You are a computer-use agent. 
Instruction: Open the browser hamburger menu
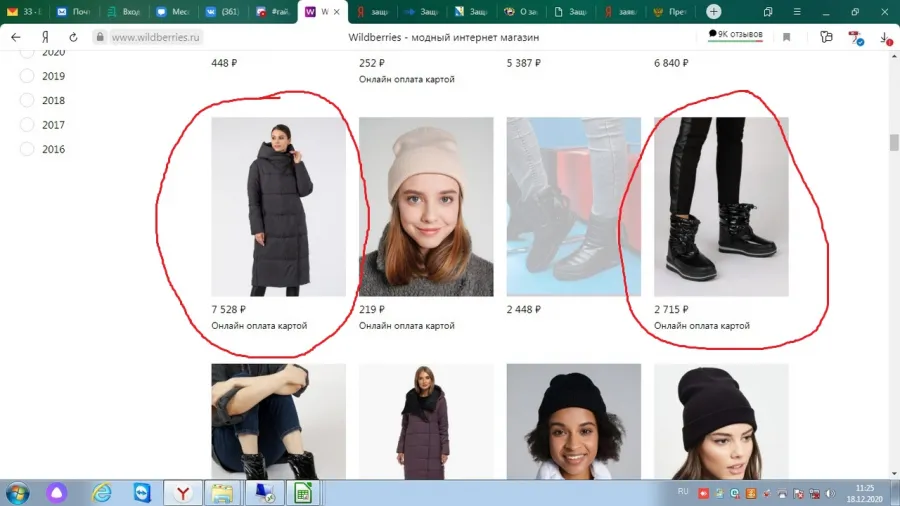(797, 11)
